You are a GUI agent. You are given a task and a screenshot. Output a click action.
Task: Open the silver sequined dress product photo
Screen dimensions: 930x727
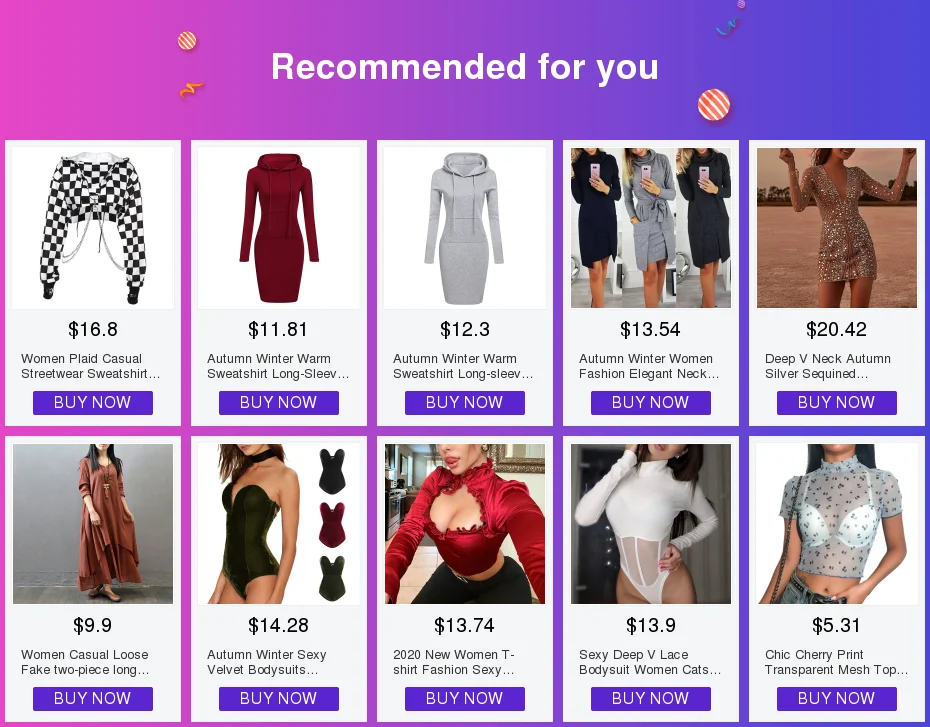click(837, 228)
